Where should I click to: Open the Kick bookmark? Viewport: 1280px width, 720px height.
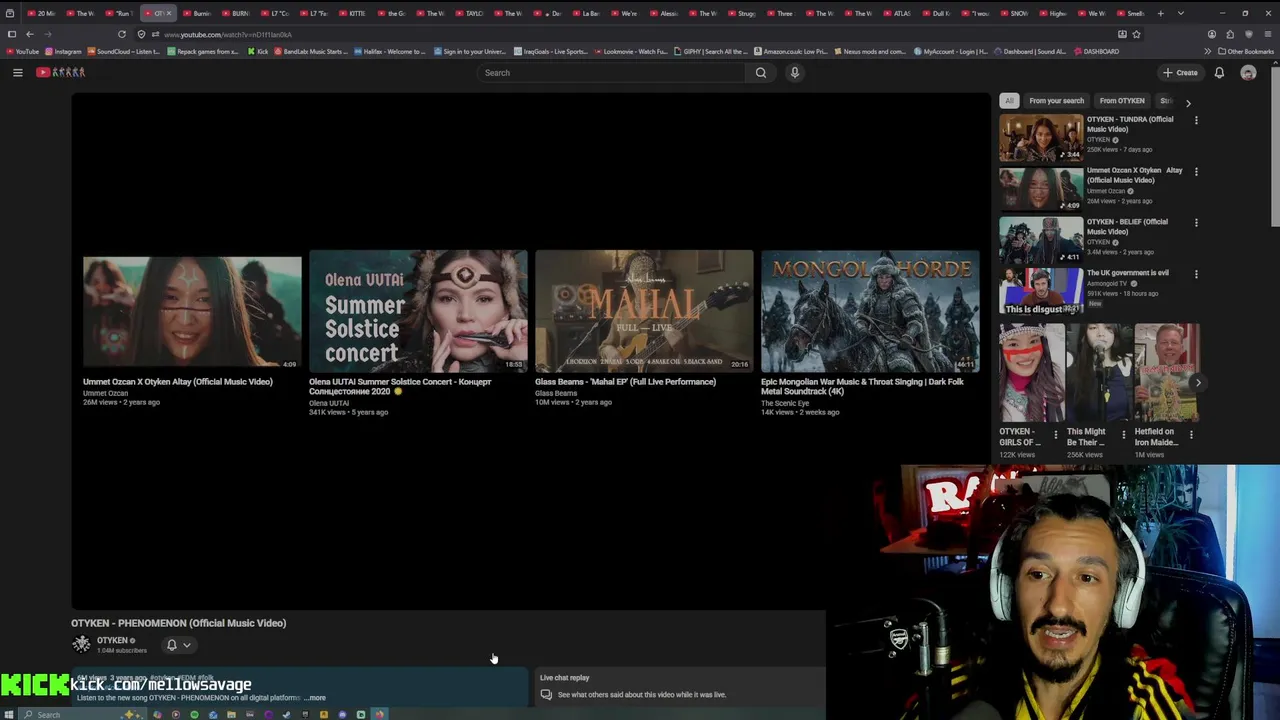coord(258,51)
